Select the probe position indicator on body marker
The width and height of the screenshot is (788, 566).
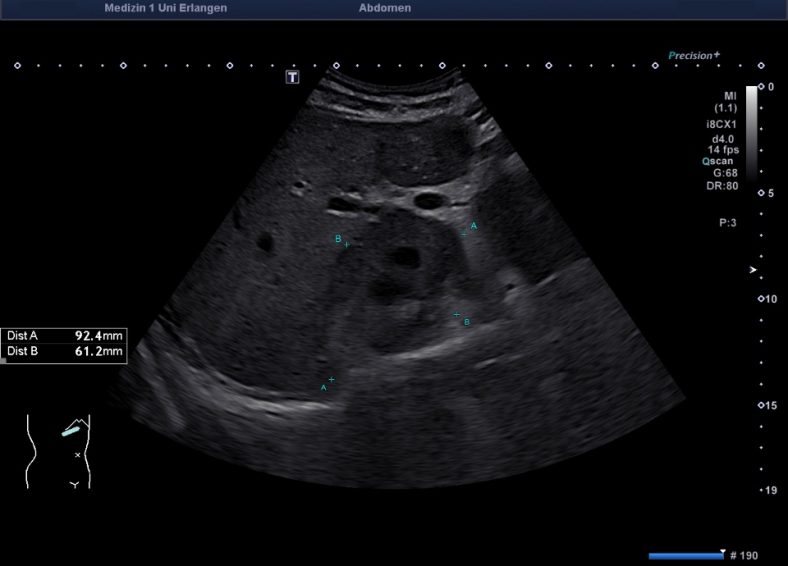[x=72, y=430]
